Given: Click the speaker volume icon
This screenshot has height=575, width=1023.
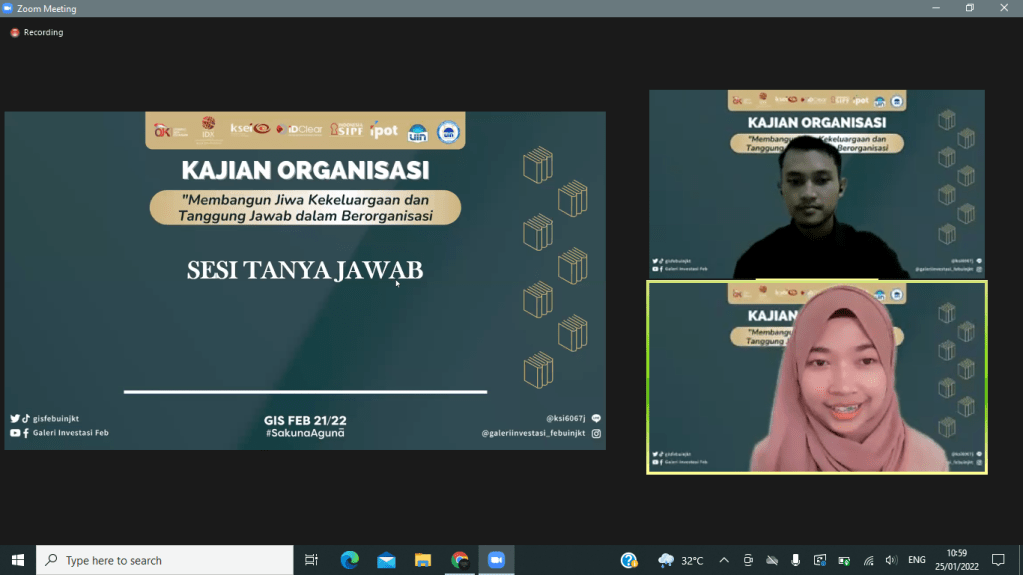Looking at the screenshot, I should (x=891, y=560).
